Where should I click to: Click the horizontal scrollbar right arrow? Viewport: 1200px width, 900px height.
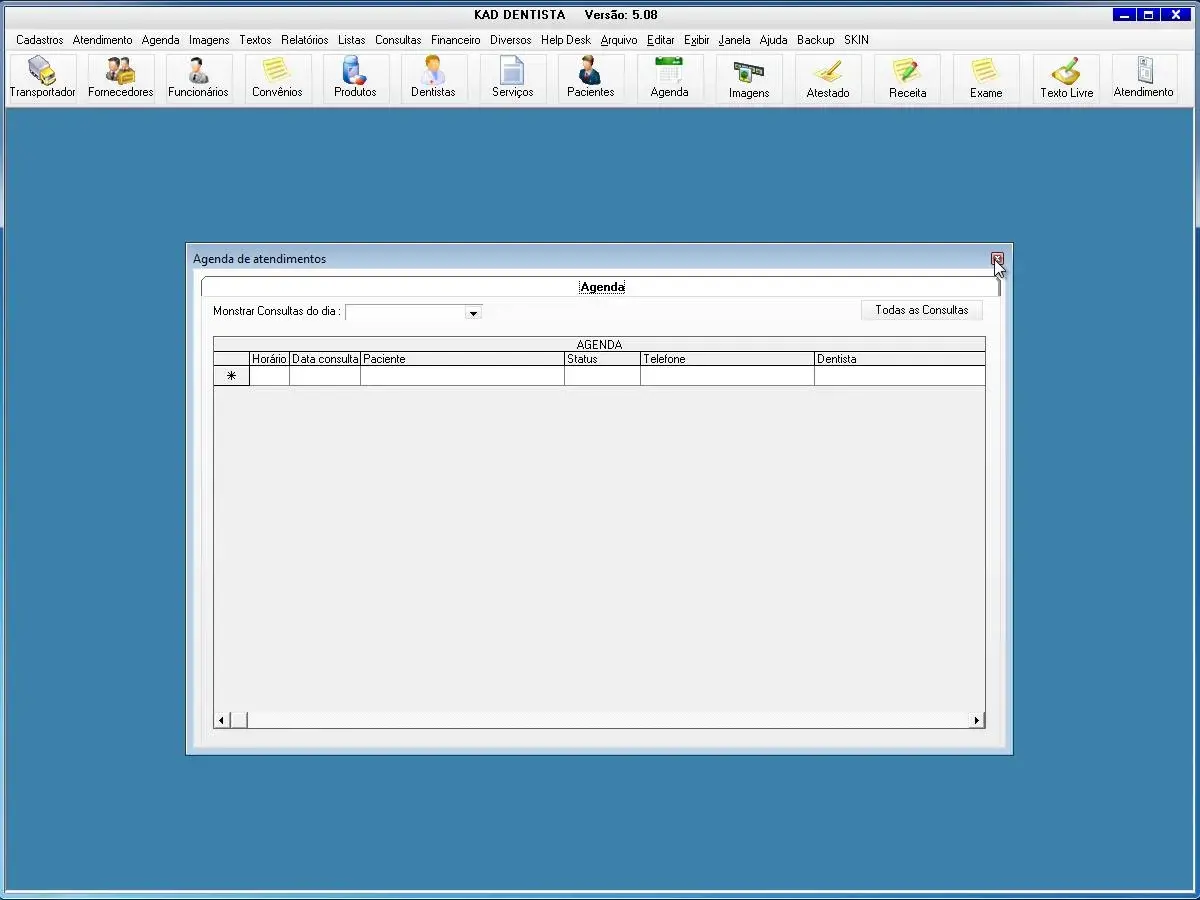(x=976, y=720)
